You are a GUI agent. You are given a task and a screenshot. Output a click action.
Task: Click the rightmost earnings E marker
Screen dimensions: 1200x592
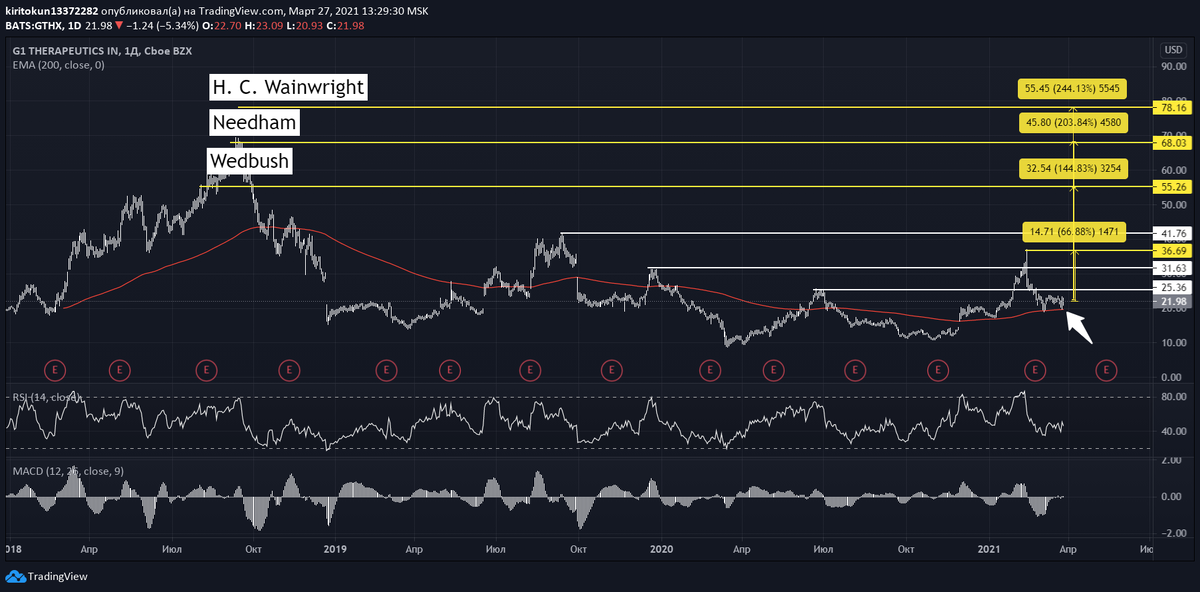tap(1106, 370)
